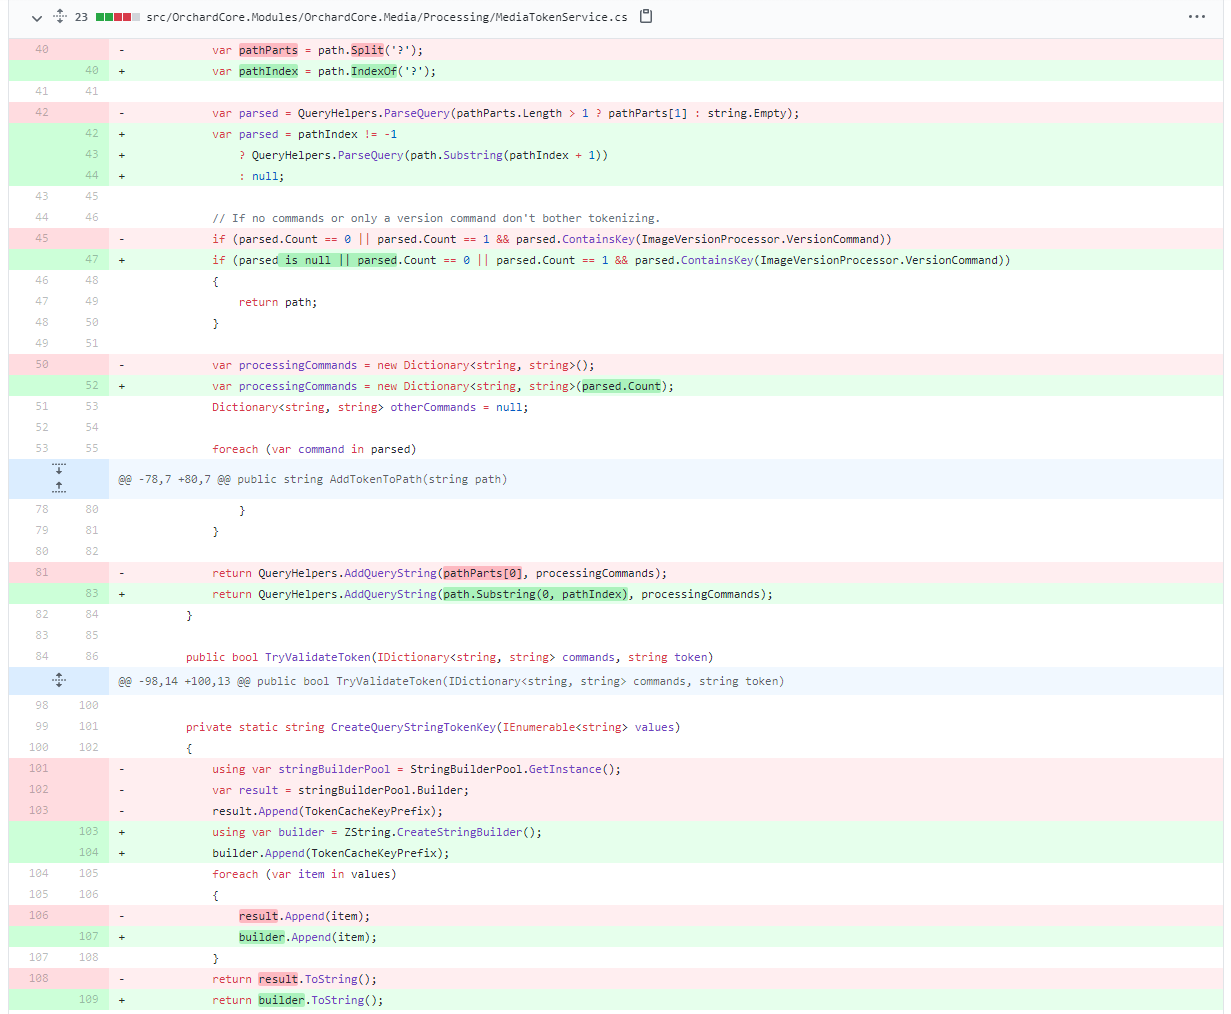
Task: Click highlighted 'path.Substring(0, pathIndex)' in added line
Action: [535, 594]
